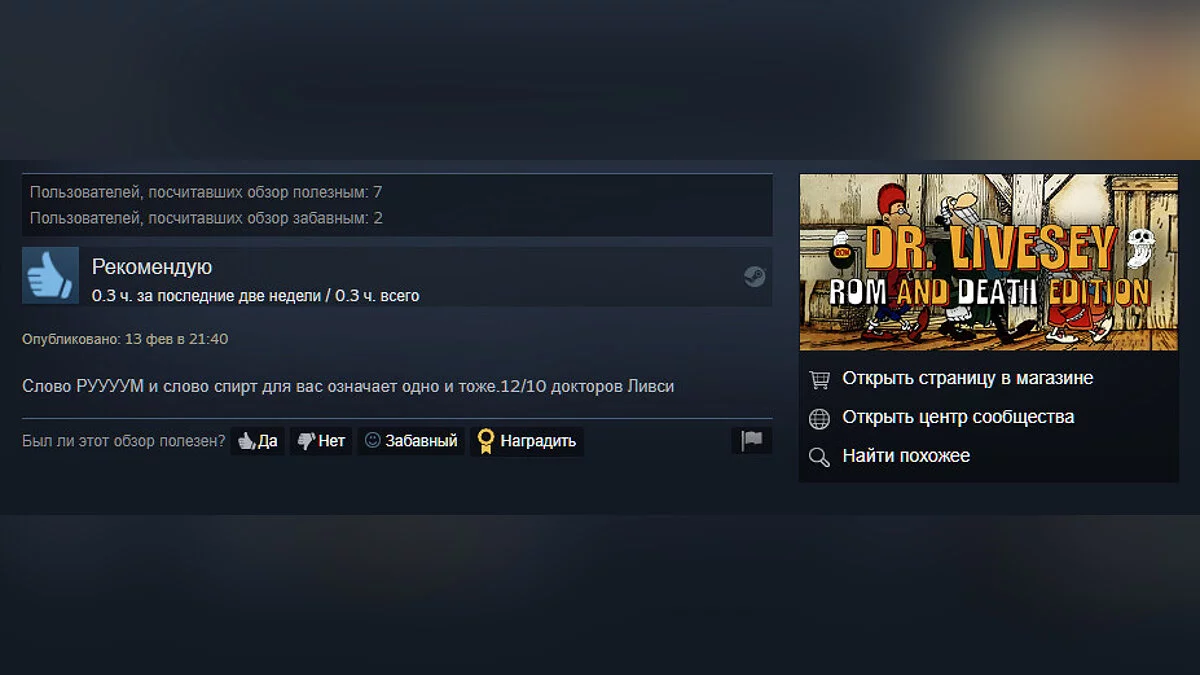Click the helpful users count line
The width and height of the screenshot is (1200, 675).
click(206, 192)
